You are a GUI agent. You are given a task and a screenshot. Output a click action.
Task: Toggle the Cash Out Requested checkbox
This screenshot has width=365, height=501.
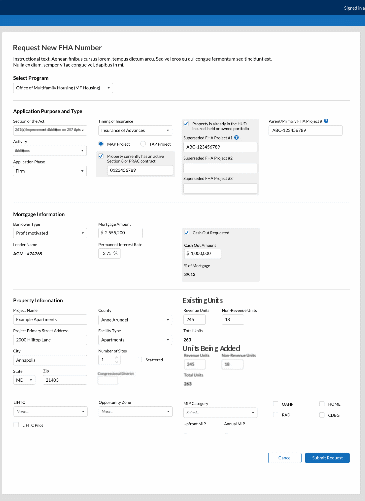pos(187,232)
